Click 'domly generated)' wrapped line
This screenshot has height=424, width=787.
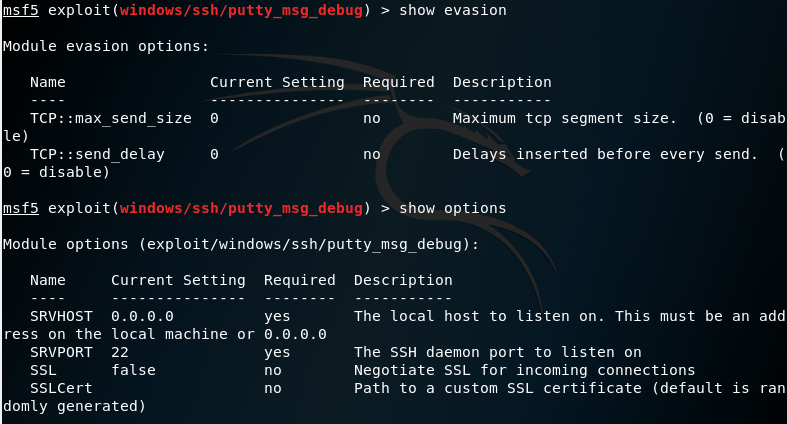point(74,406)
